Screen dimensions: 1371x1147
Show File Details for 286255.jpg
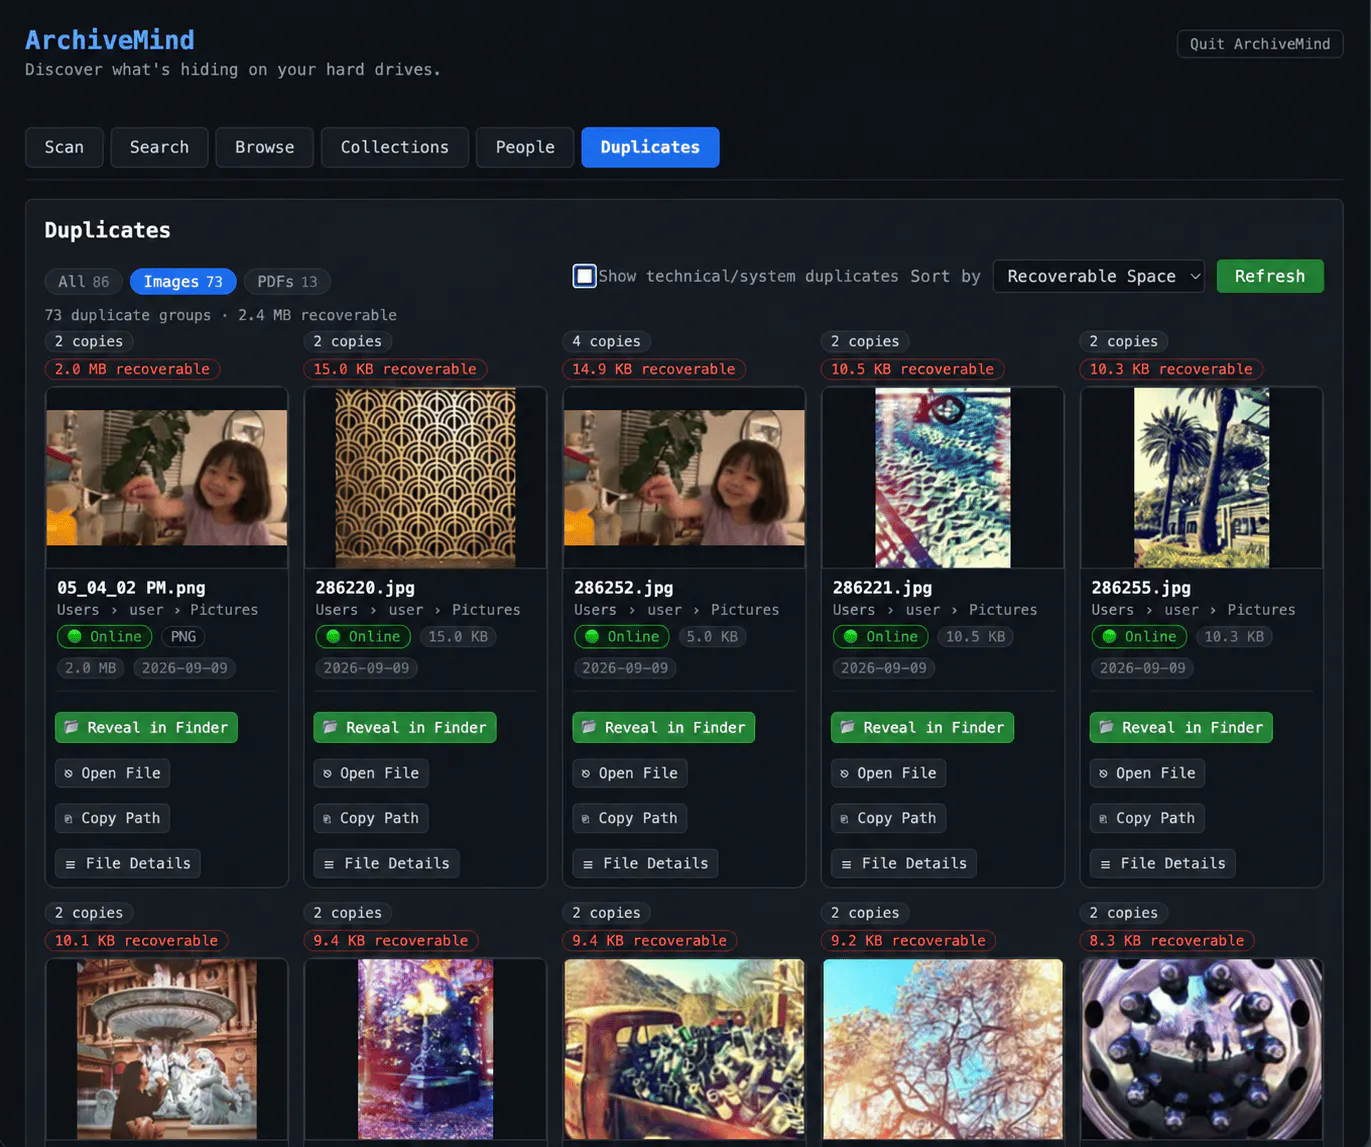coord(1163,863)
